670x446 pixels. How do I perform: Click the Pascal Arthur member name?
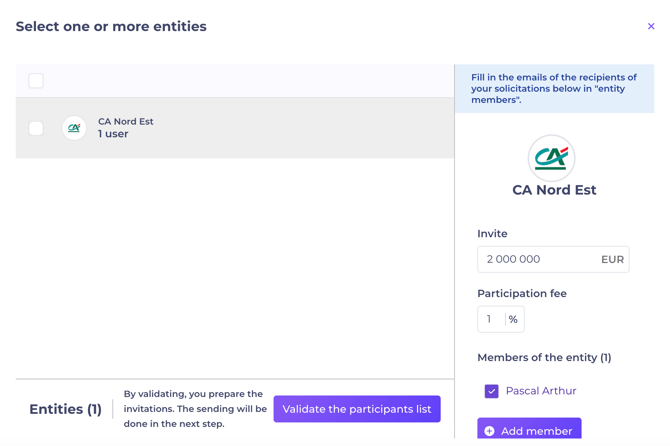[541, 391]
